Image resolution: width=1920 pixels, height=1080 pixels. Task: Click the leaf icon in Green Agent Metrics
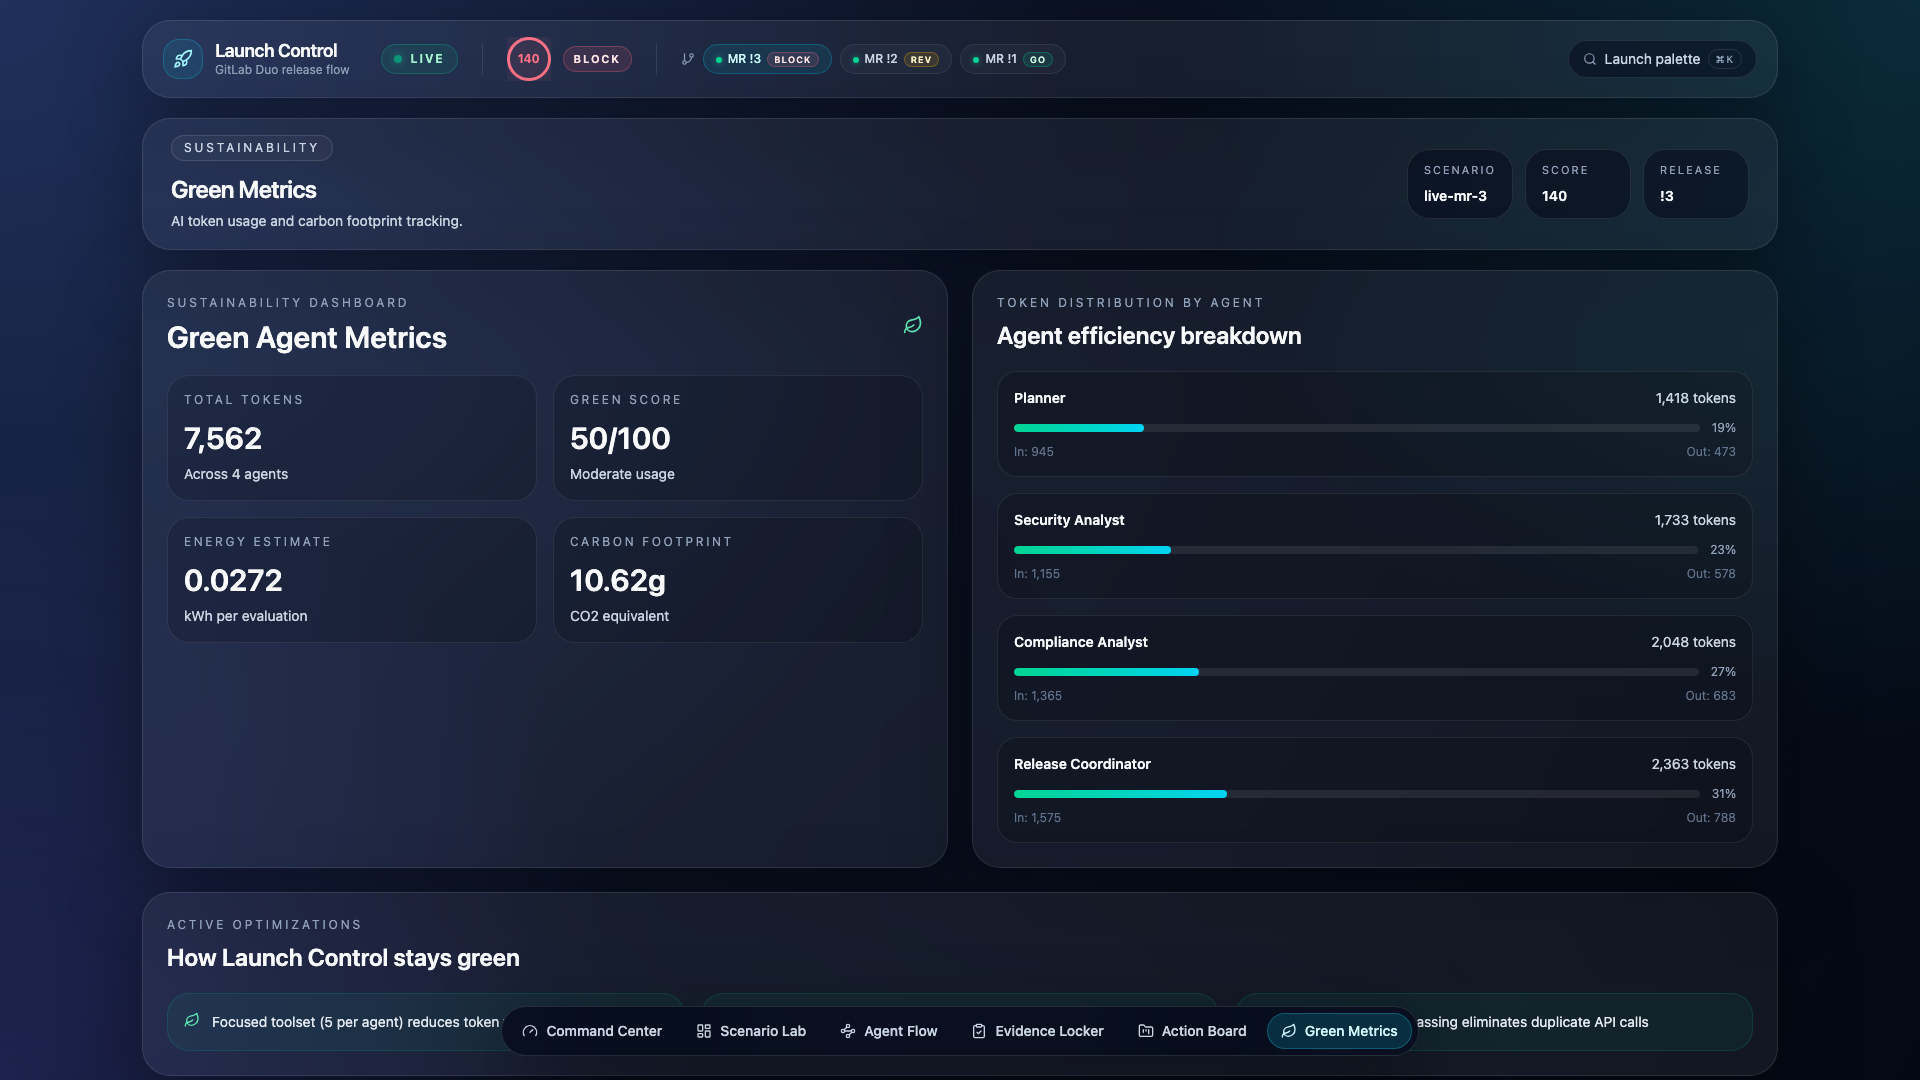[912, 325]
